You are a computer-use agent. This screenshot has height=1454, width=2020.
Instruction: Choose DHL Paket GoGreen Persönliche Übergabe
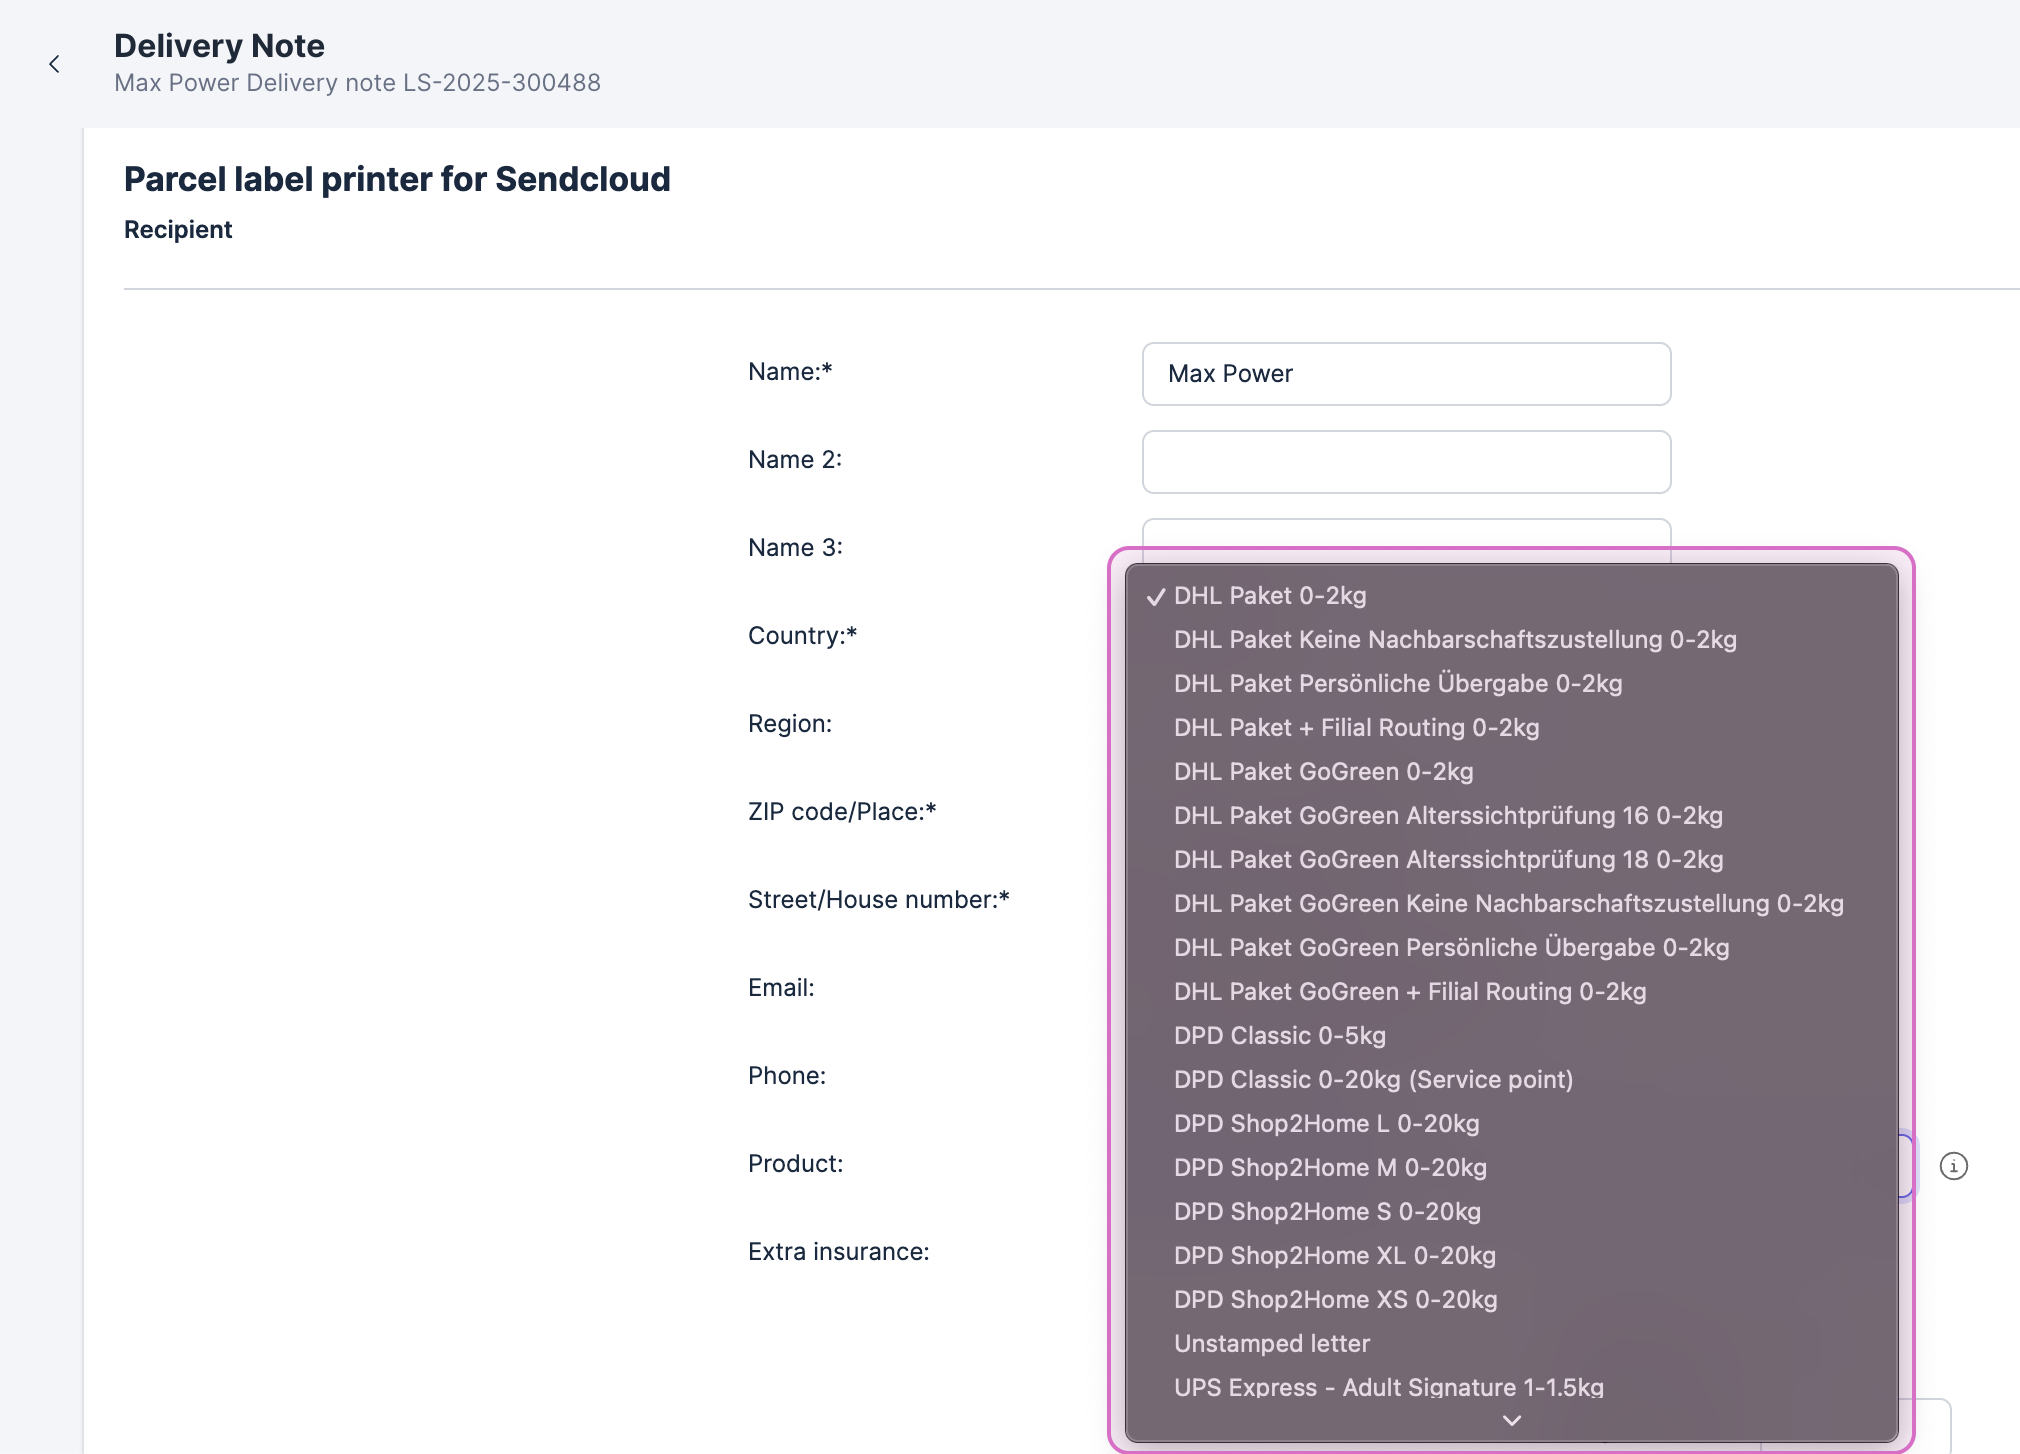tap(1451, 948)
